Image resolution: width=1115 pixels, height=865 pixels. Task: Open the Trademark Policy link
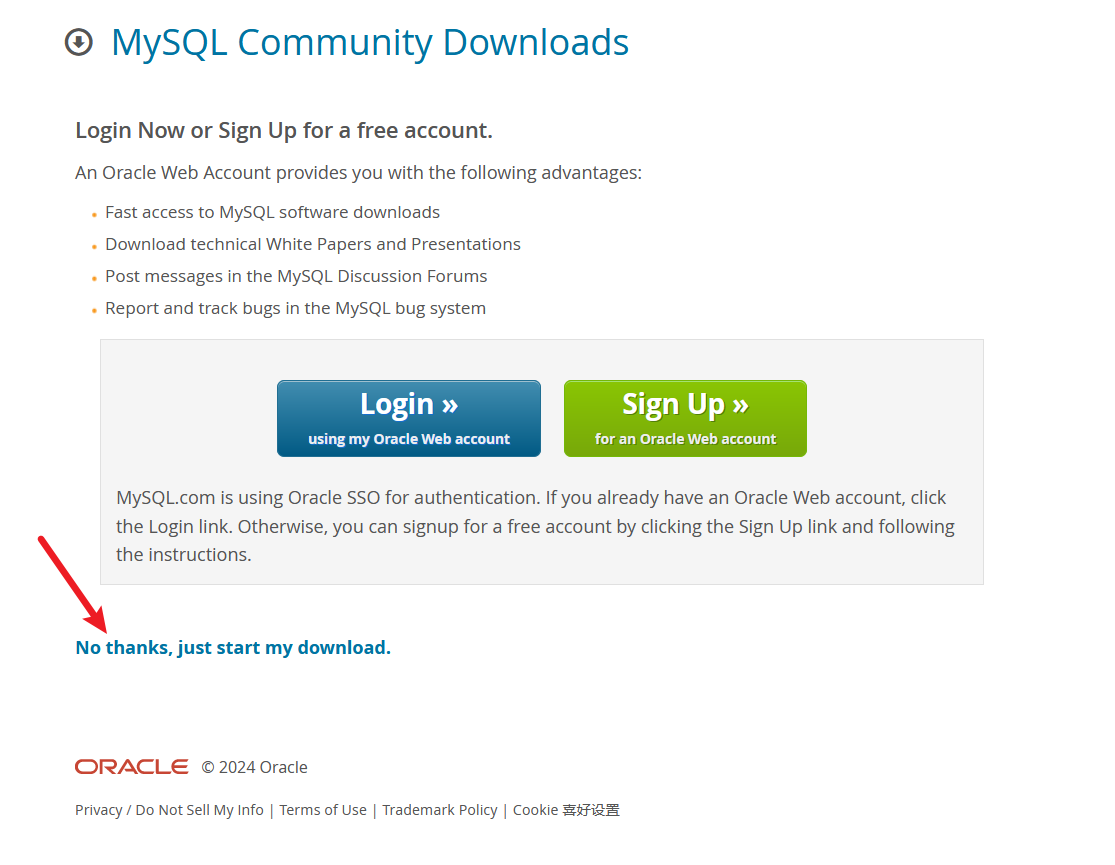pos(440,810)
